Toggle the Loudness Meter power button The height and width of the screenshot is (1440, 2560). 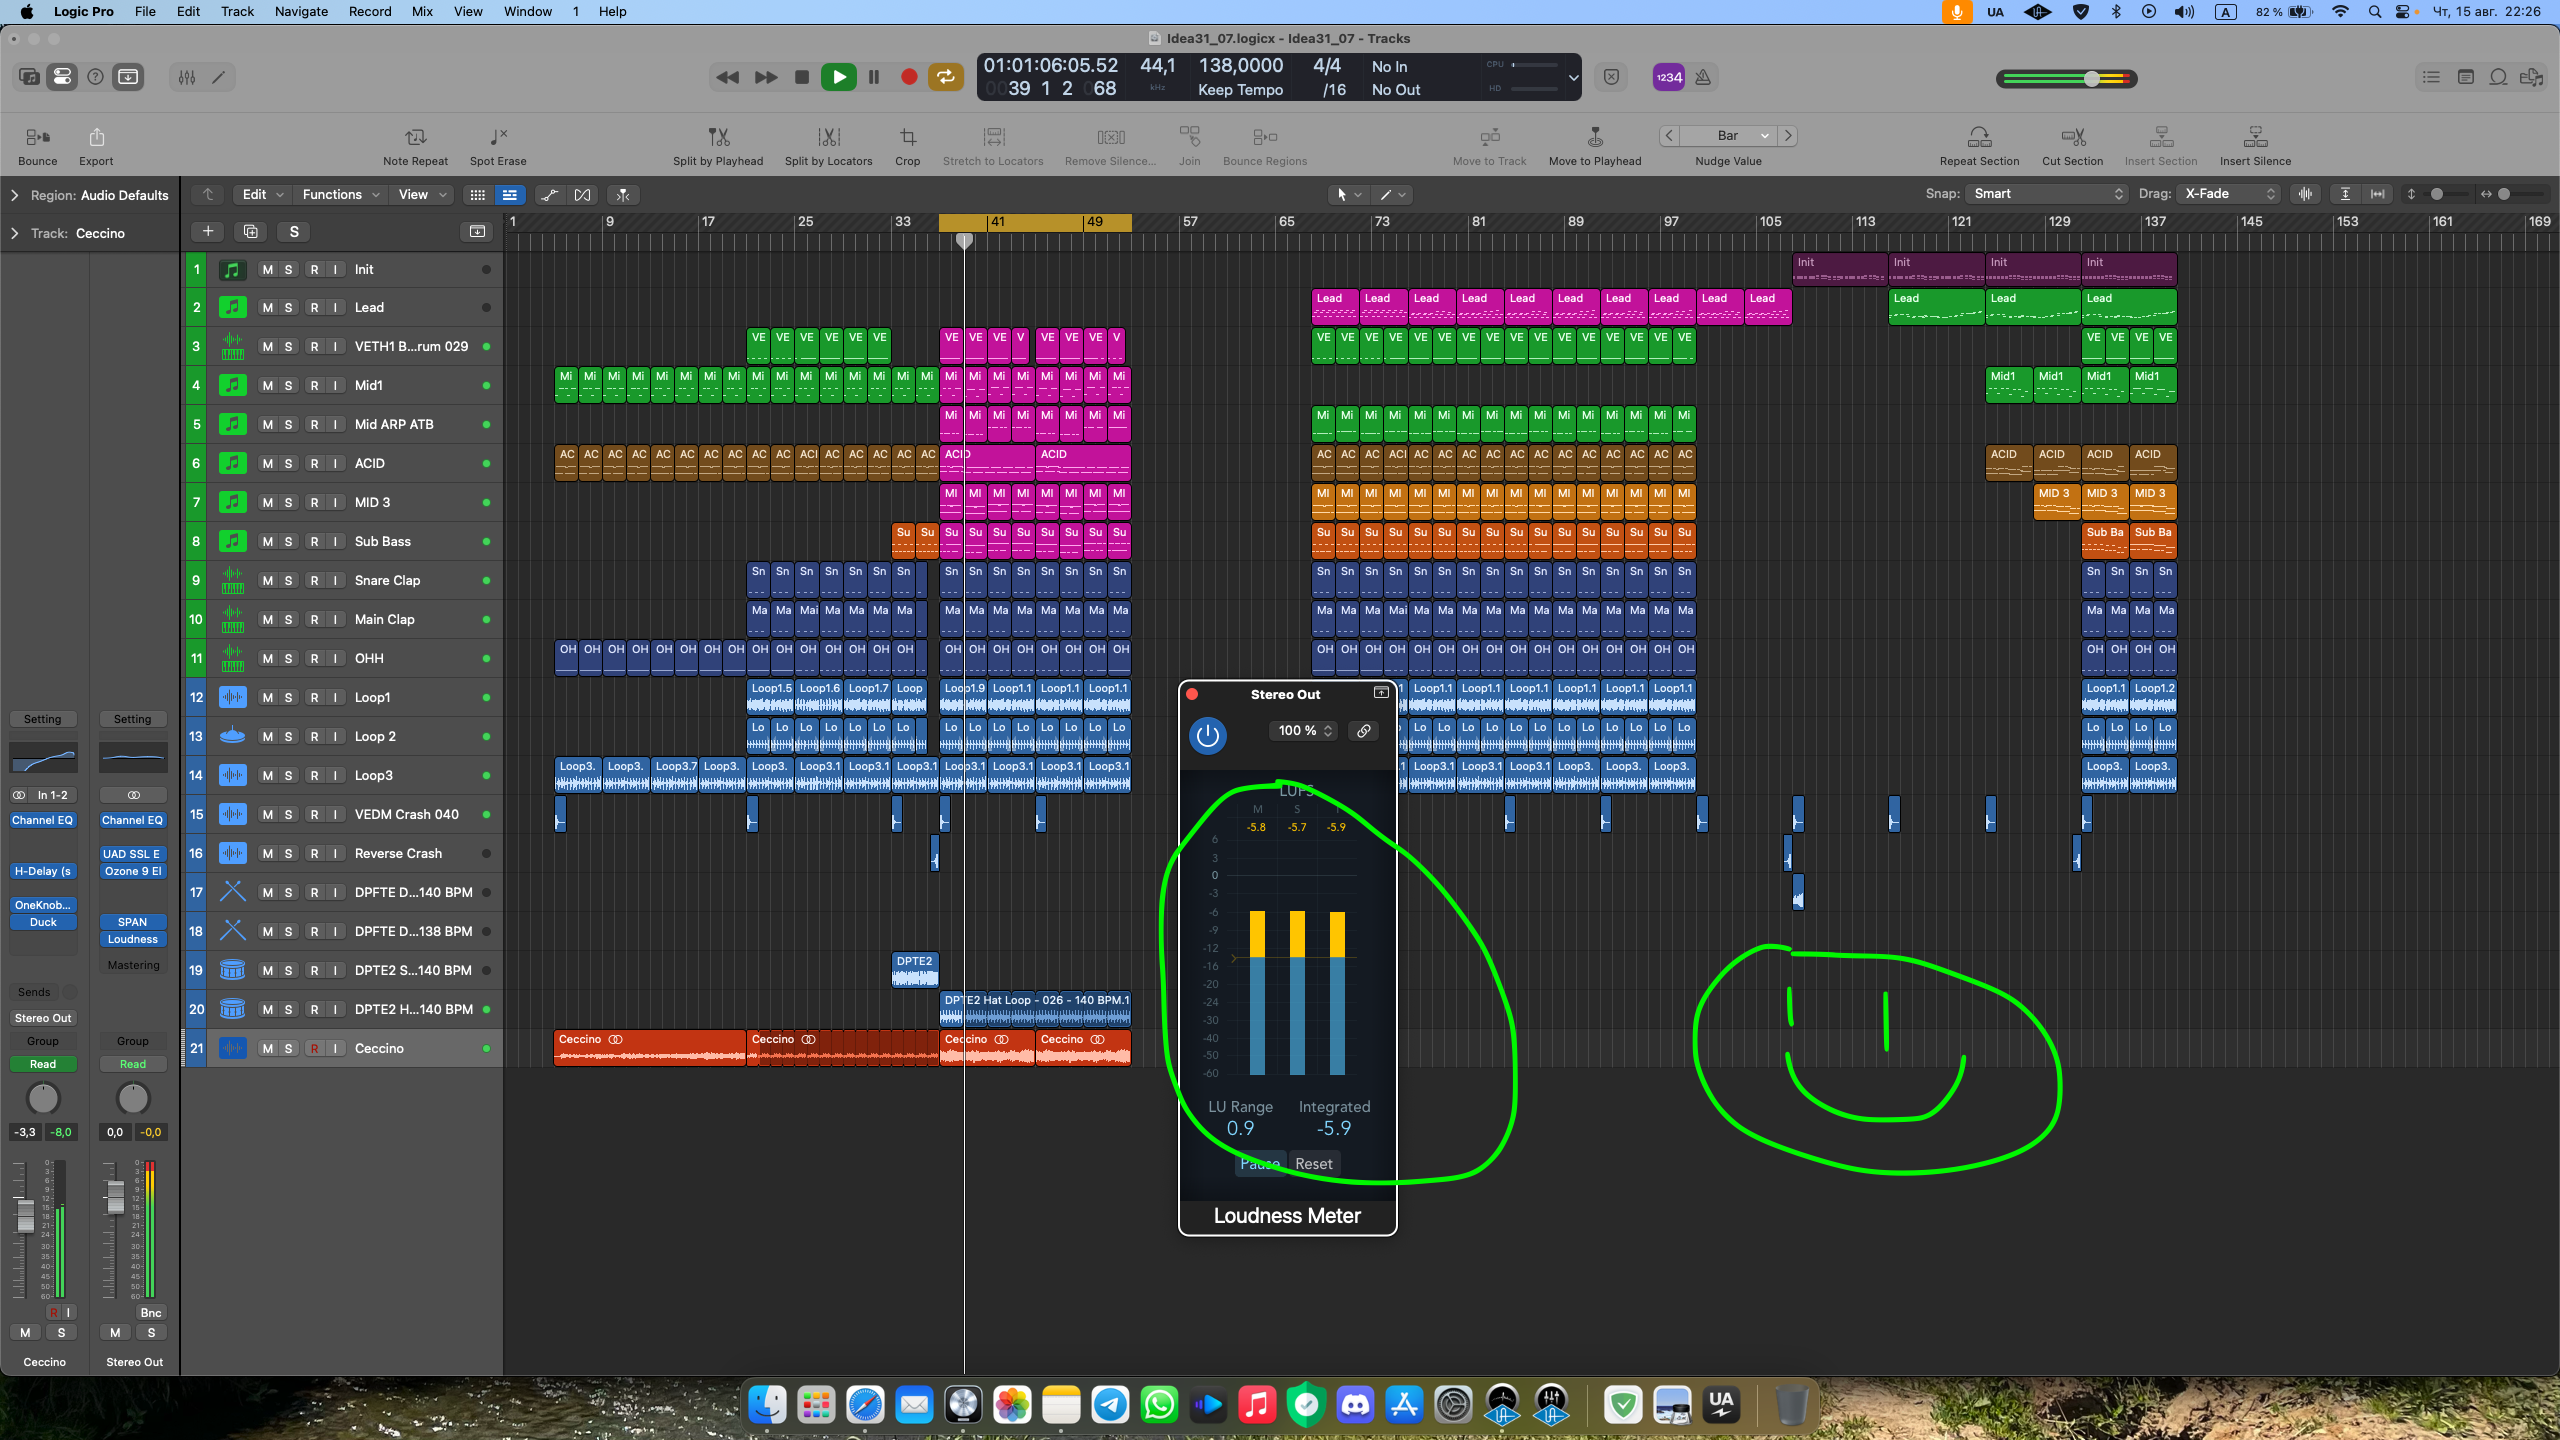pos(1208,735)
